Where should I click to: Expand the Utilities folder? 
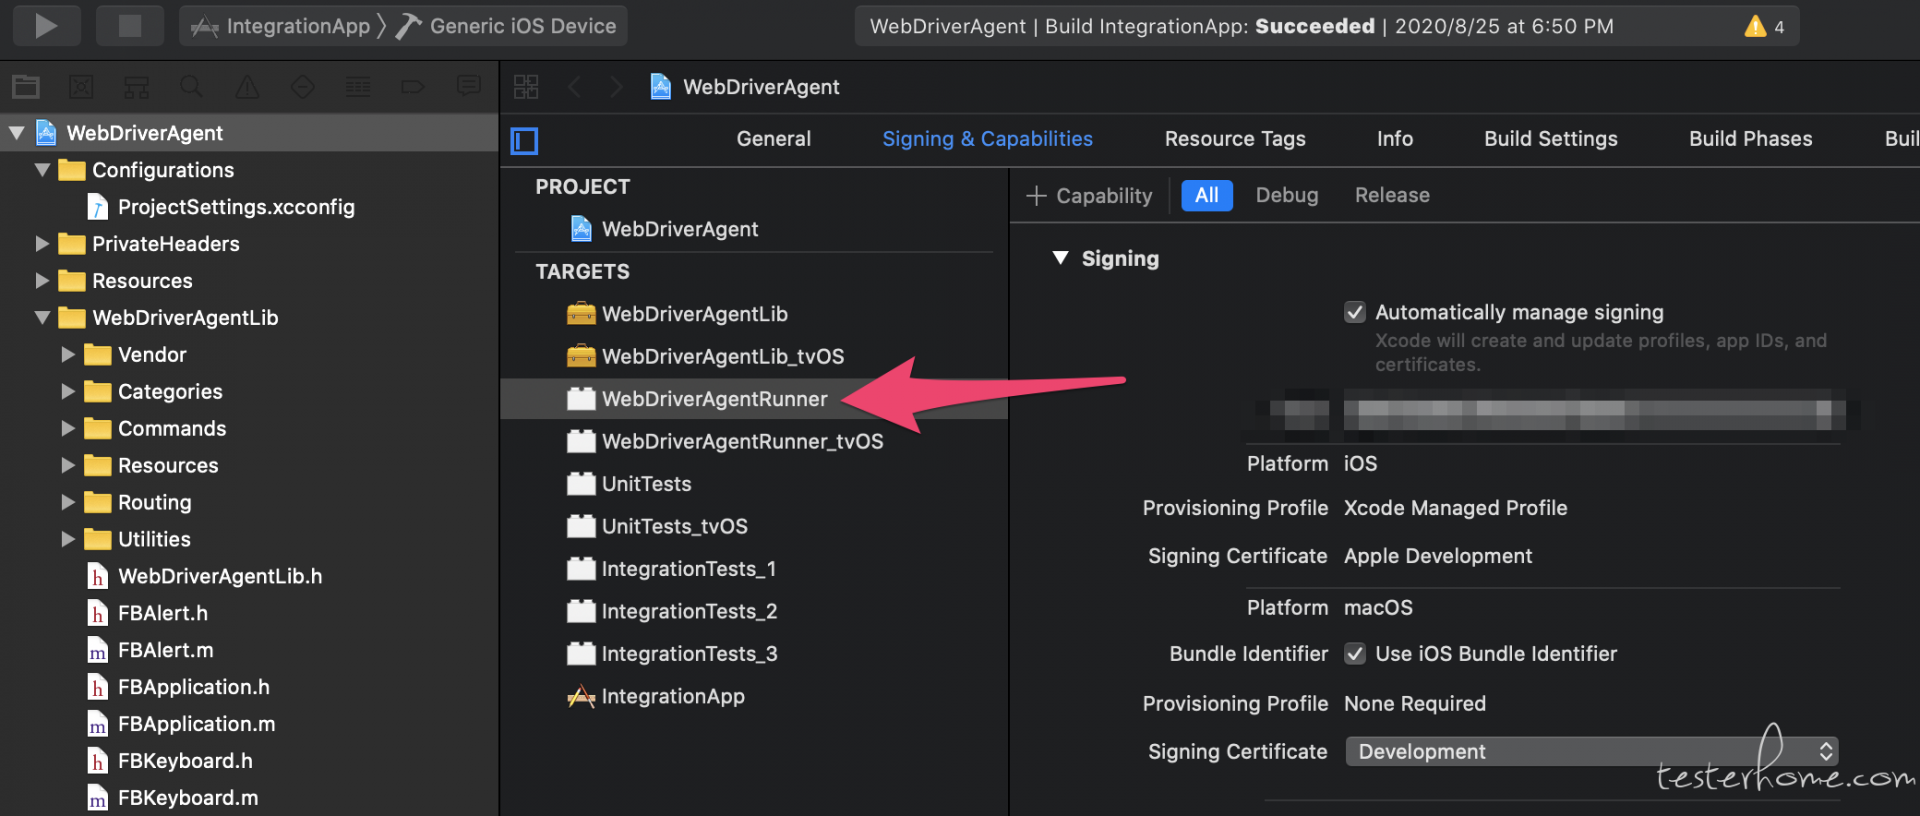click(x=68, y=539)
